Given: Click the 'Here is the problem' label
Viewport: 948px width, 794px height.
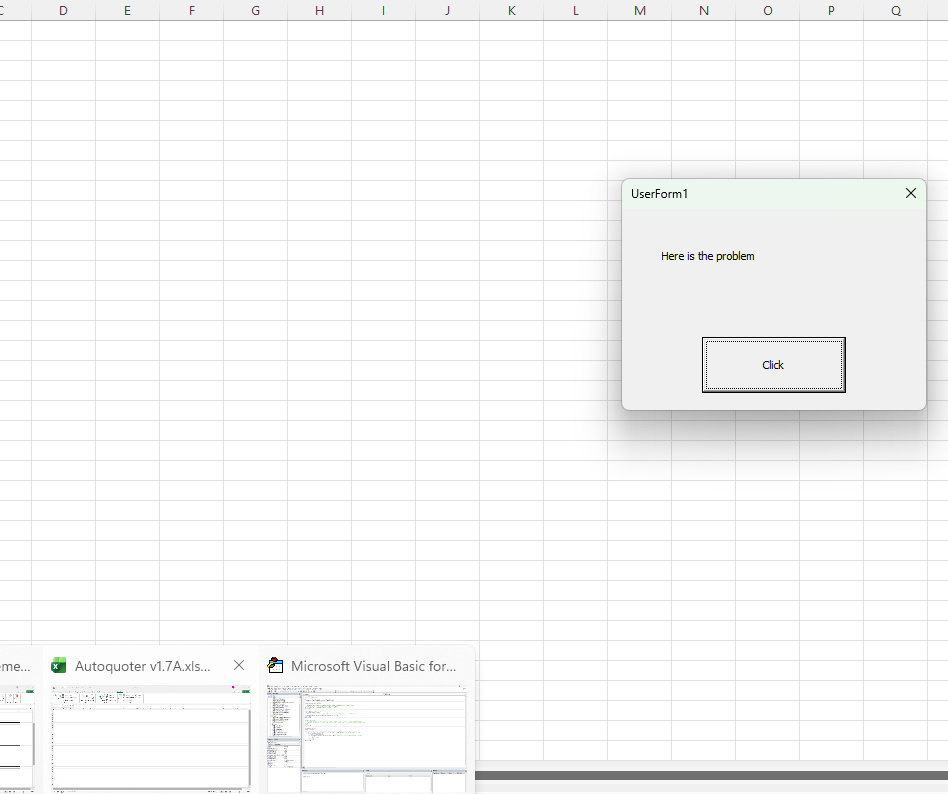Looking at the screenshot, I should pyautogui.click(x=707, y=256).
